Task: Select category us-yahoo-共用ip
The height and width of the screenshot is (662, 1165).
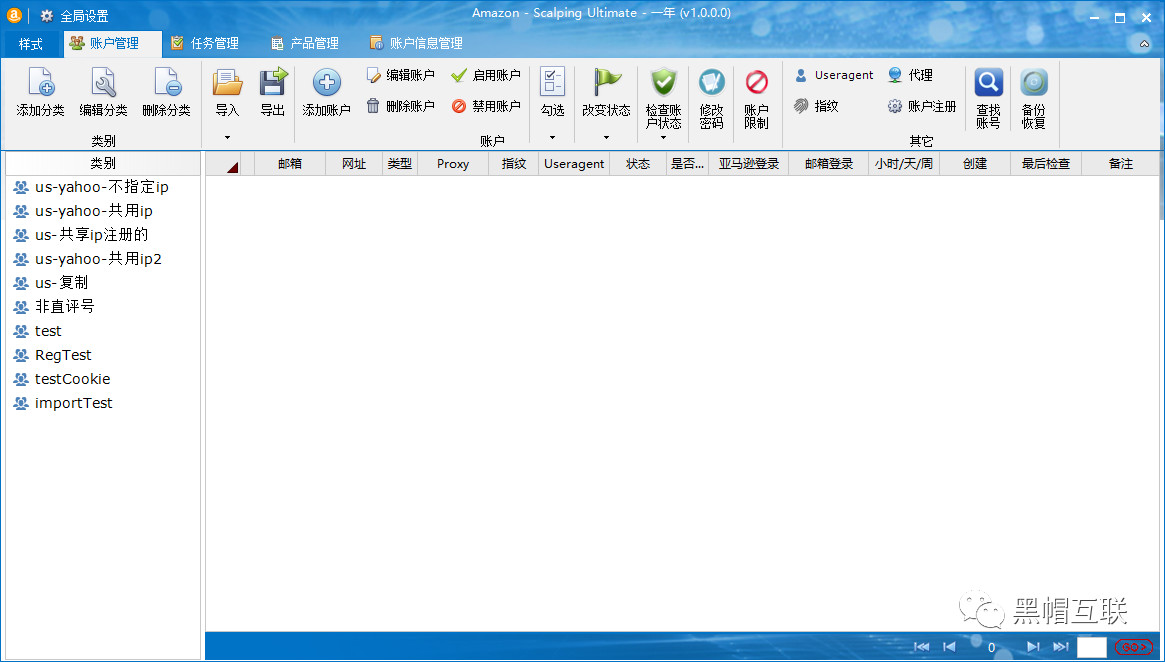Action: [x=103, y=211]
